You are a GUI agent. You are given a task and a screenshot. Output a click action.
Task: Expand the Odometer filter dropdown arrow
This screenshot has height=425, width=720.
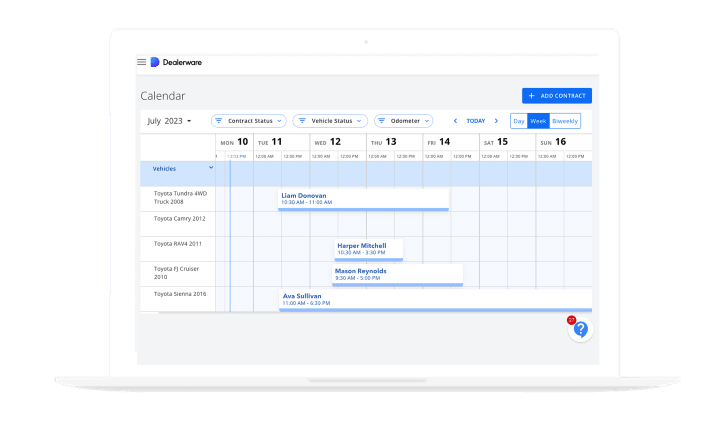(x=428, y=121)
